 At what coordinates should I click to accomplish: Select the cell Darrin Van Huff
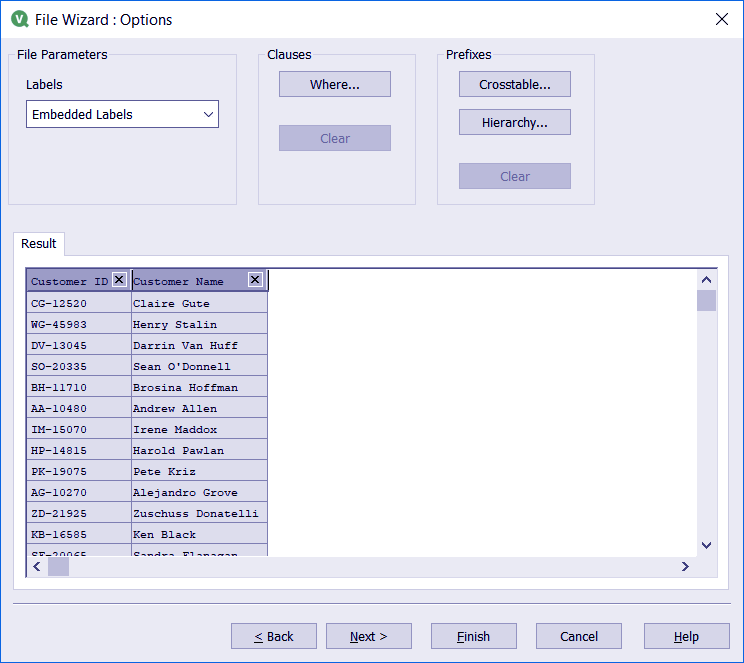click(x=200, y=345)
